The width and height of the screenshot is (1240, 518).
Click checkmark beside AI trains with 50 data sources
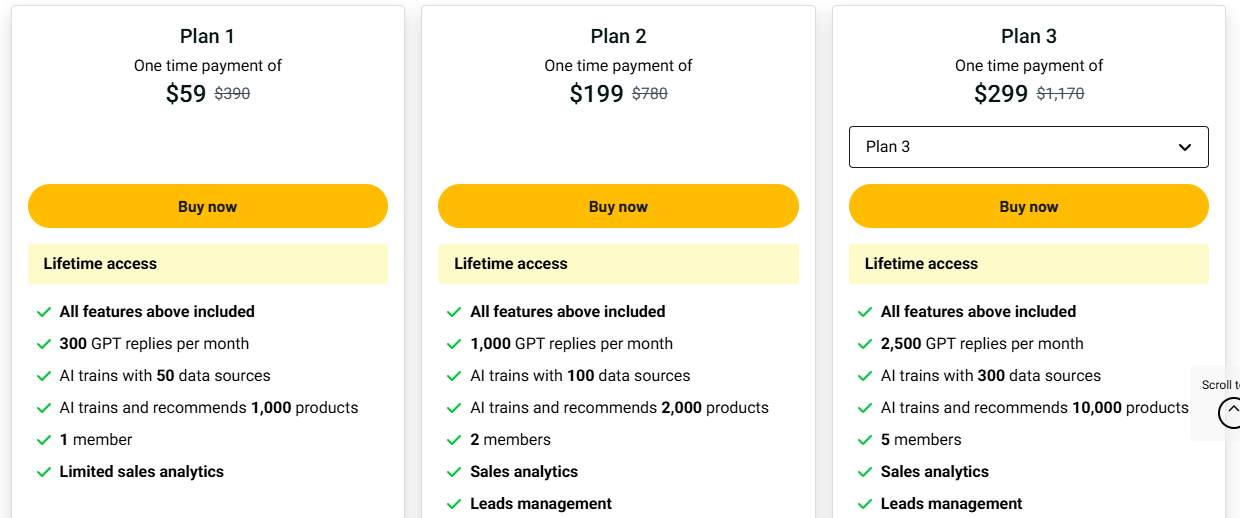coord(44,376)
